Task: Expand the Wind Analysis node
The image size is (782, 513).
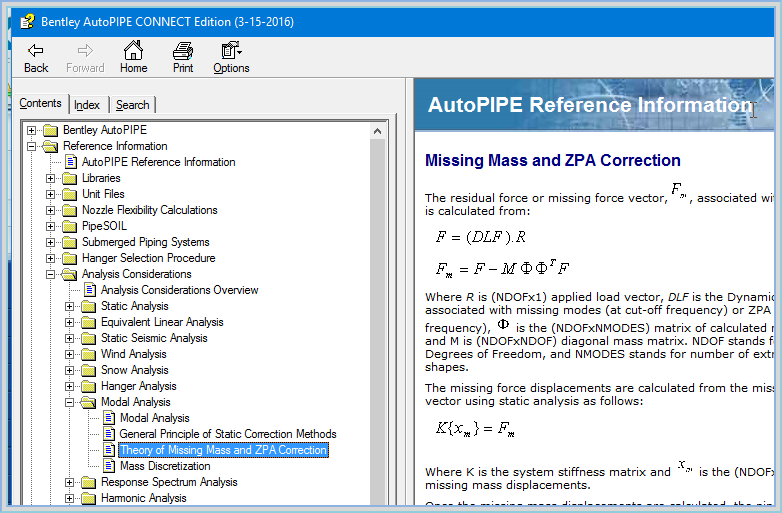Action: (x=70, y=354)
